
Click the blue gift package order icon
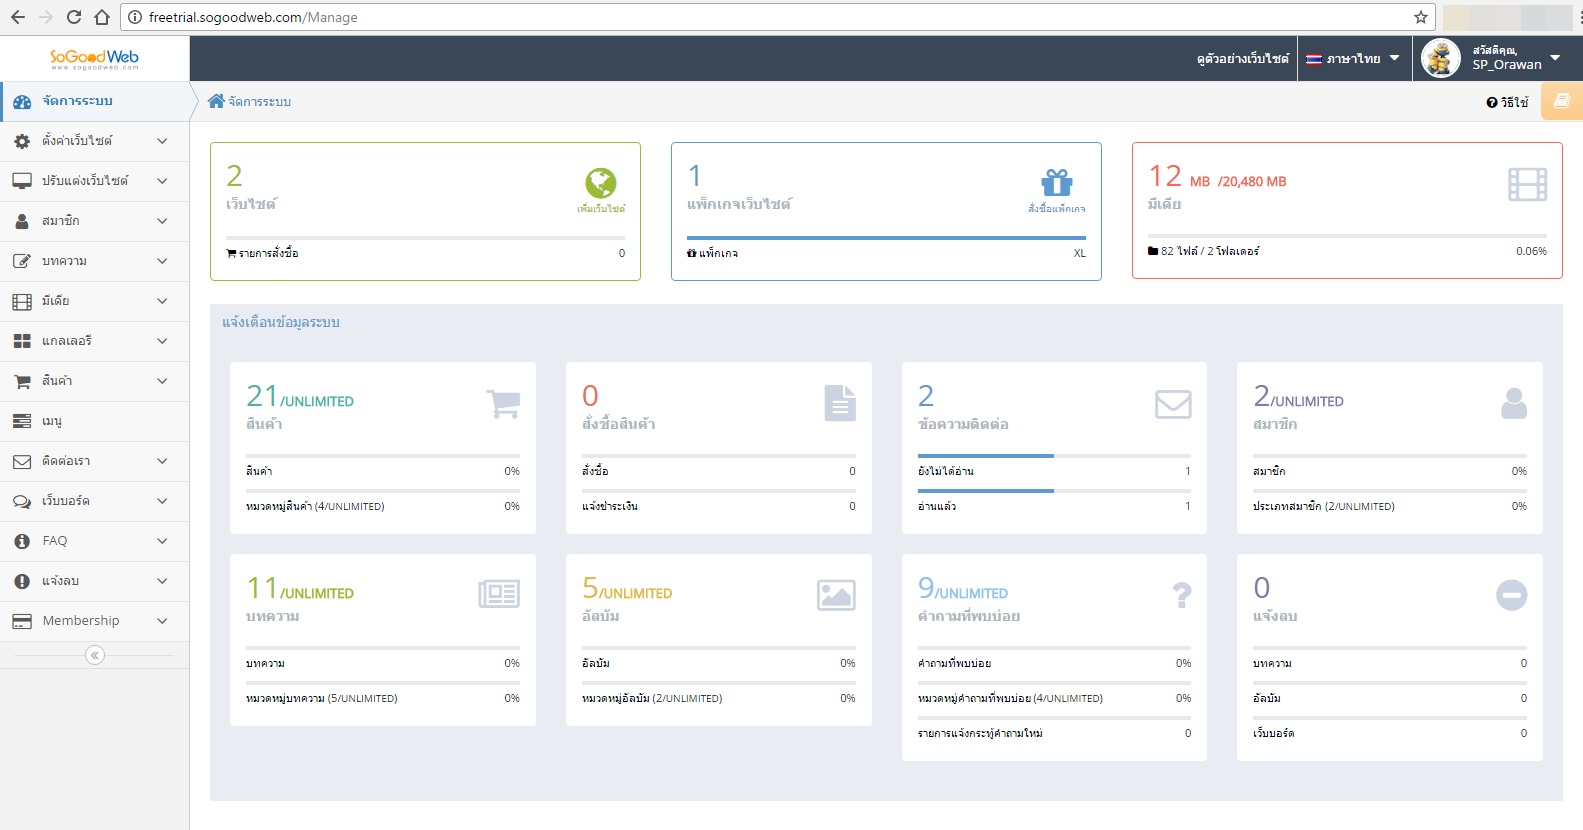(1057, 183)
